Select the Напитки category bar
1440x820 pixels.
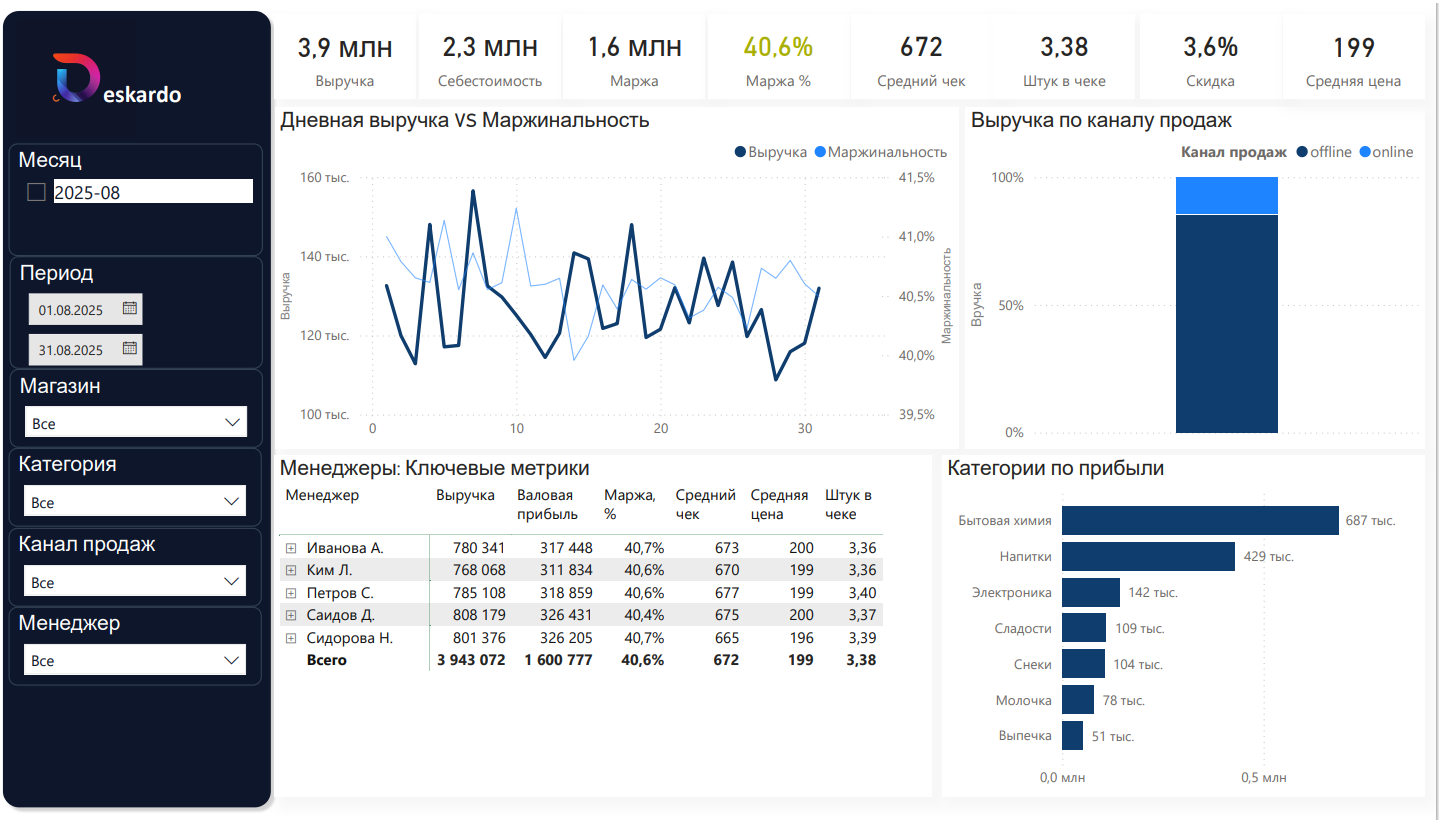point(1148,556)
